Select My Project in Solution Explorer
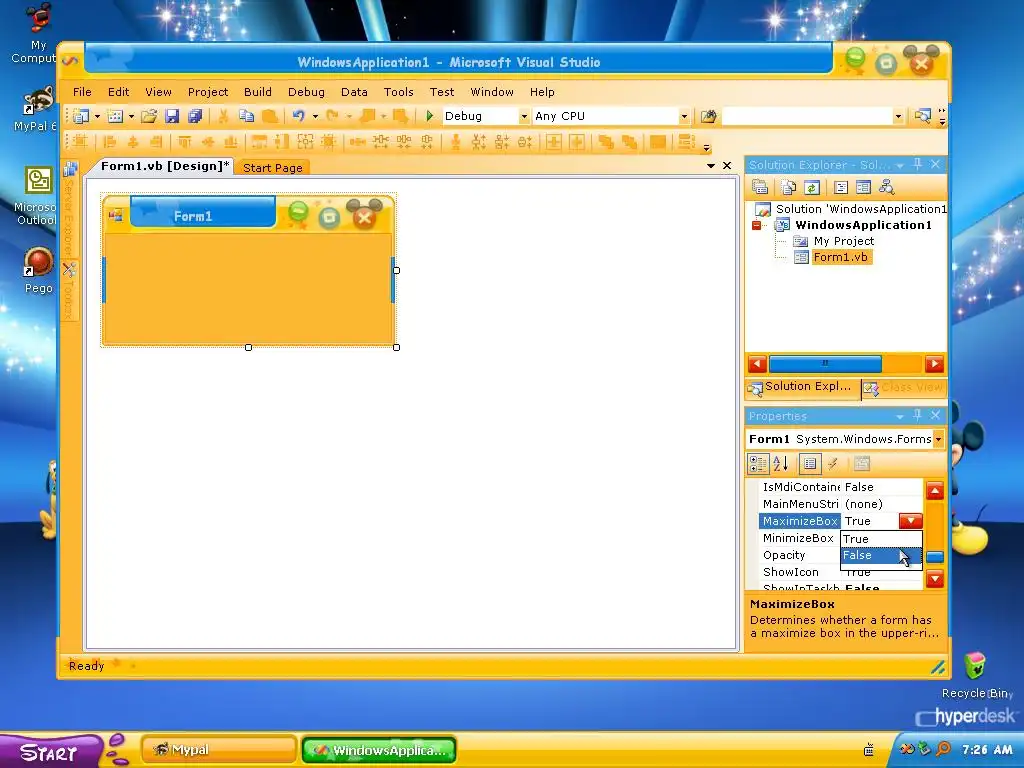 pyautogui.click(x=843, y=241)
